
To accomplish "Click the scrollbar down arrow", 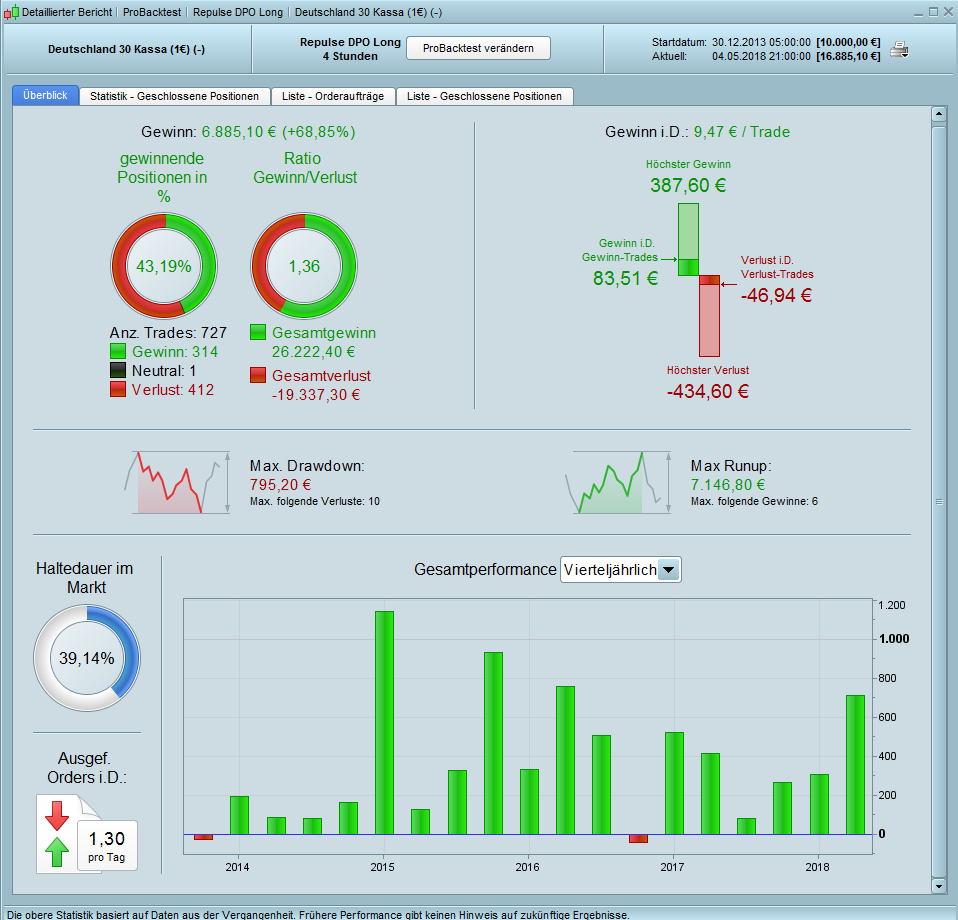I will pyautogui.click(x=939, y=885).
